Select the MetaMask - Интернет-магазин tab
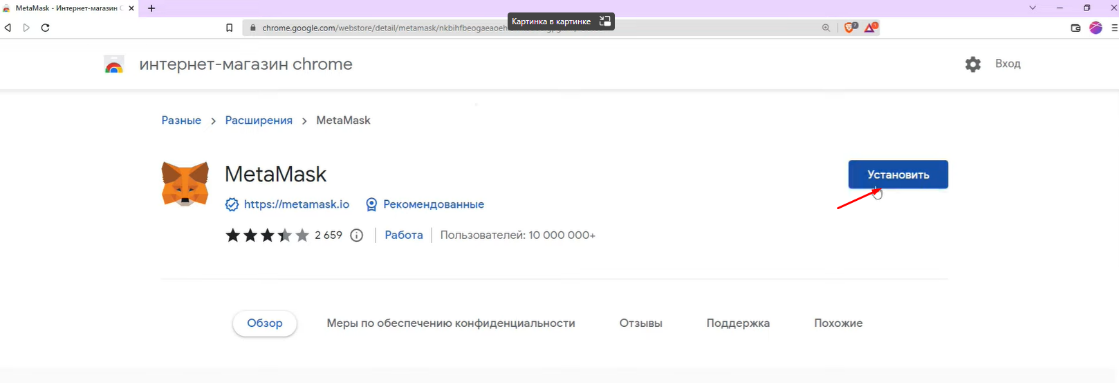Screen dimensions: 1119x383 69,8
